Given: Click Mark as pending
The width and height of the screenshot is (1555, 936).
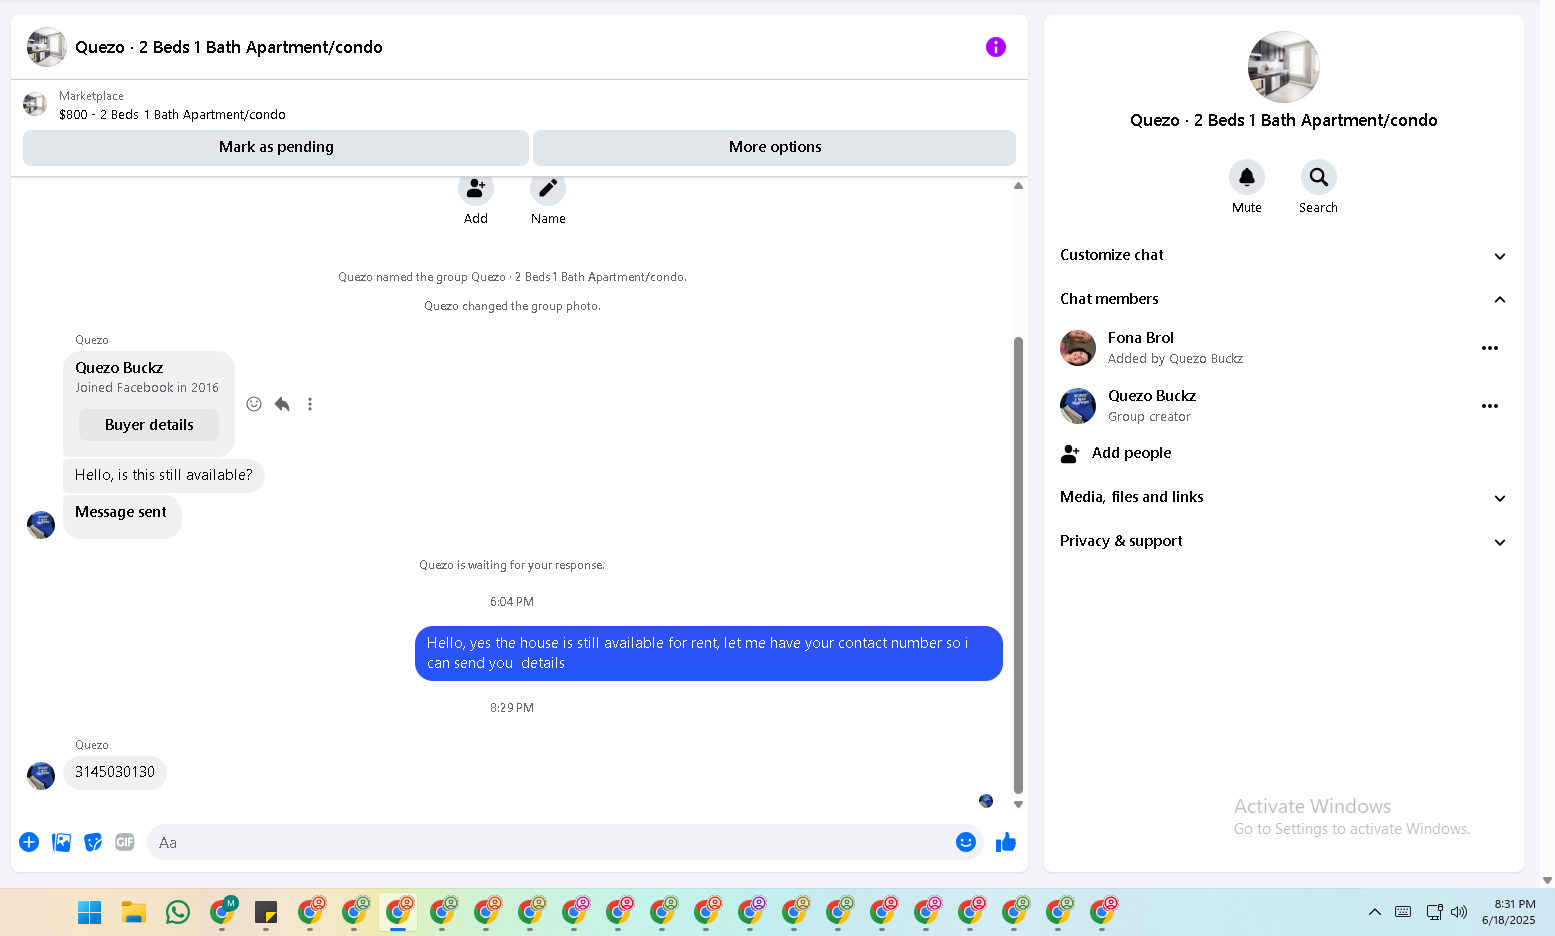Looking at the screenshot, I should (276, 147).
